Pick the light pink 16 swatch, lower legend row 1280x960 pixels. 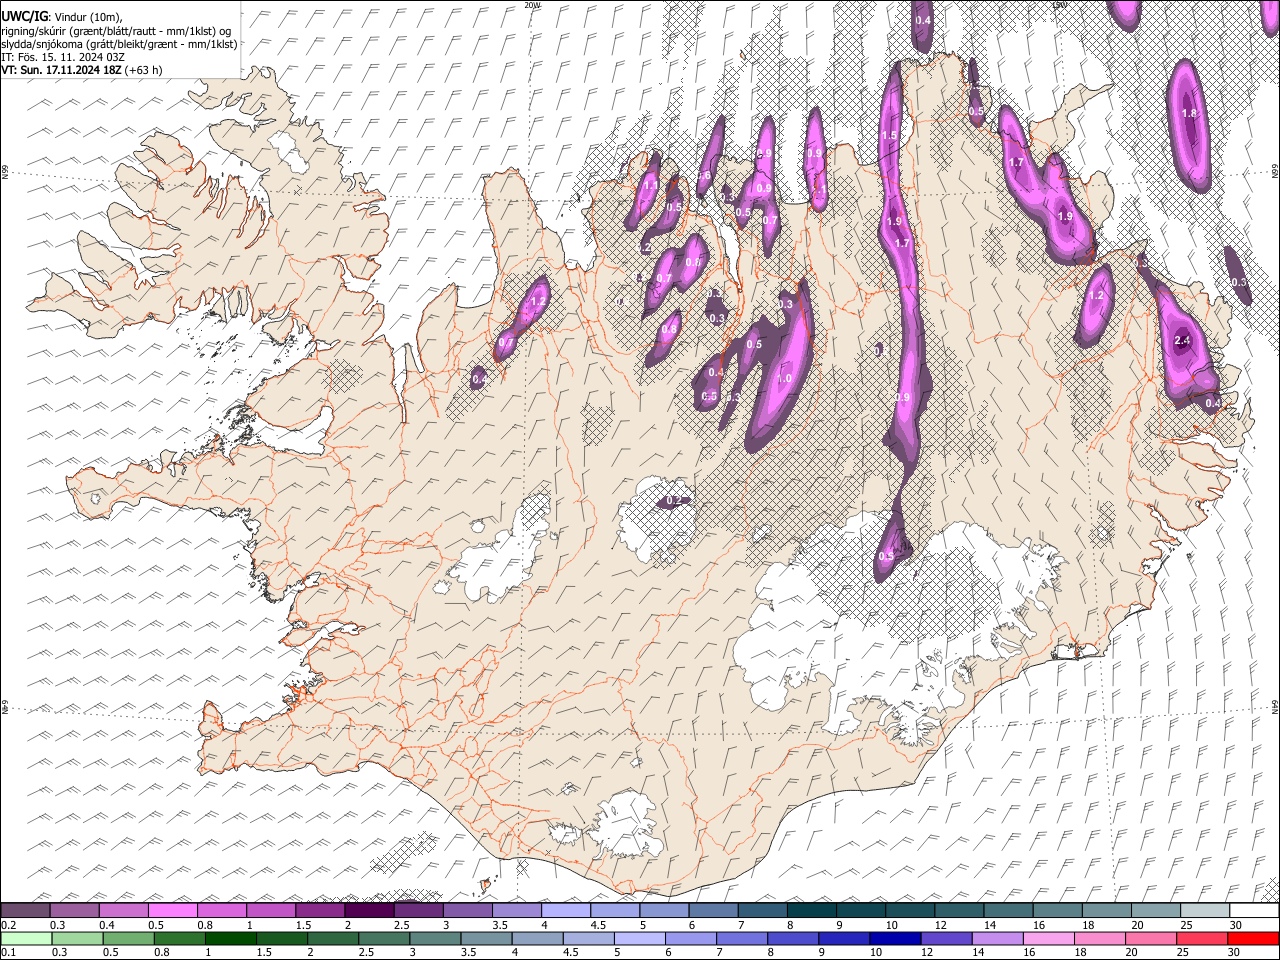1049,938
